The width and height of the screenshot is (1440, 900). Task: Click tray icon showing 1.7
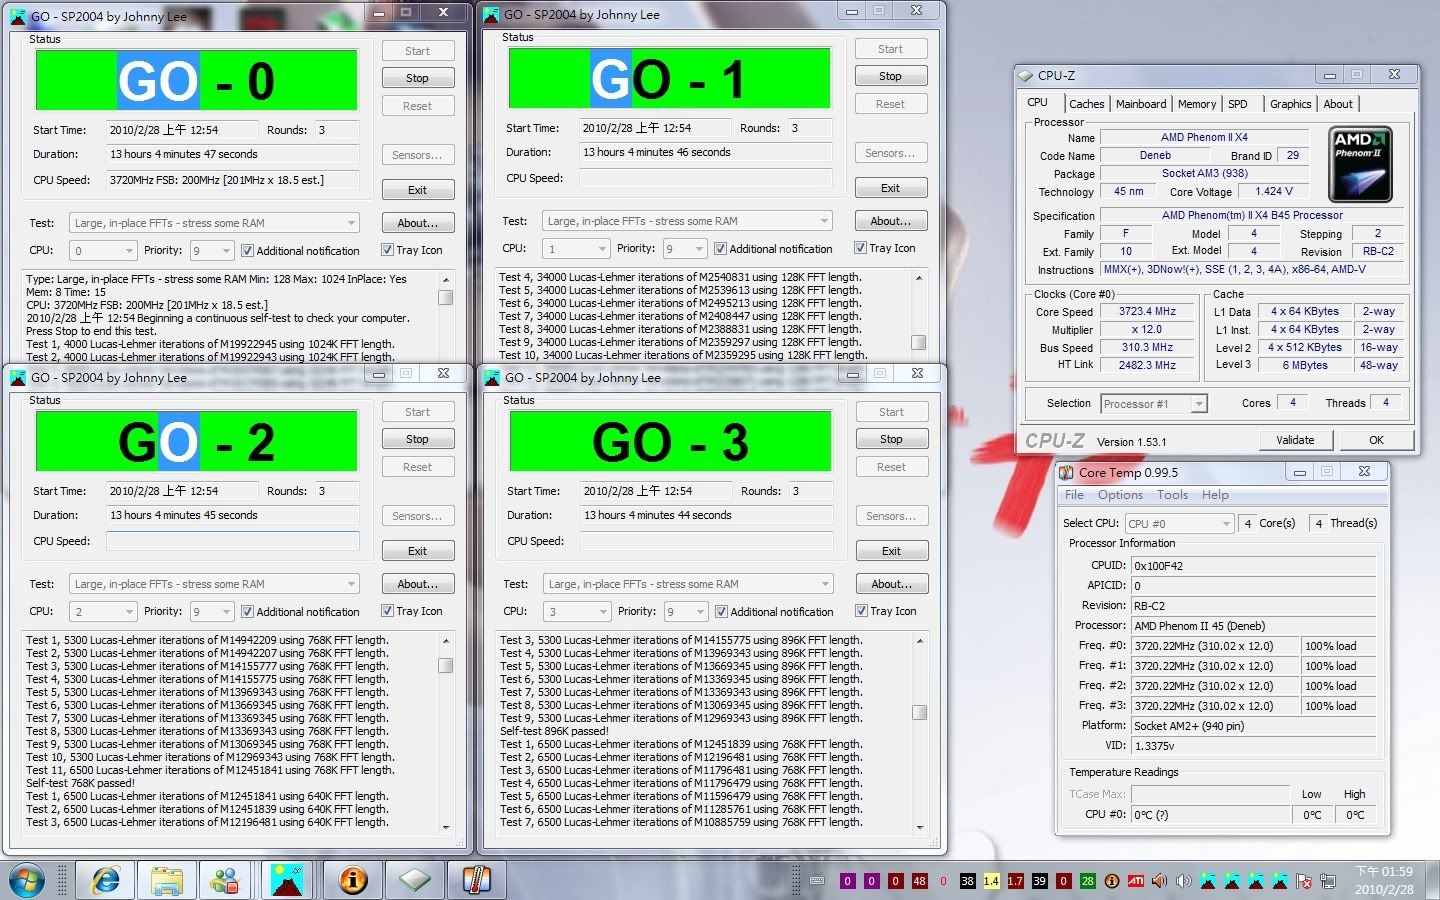coord(1015,881)
